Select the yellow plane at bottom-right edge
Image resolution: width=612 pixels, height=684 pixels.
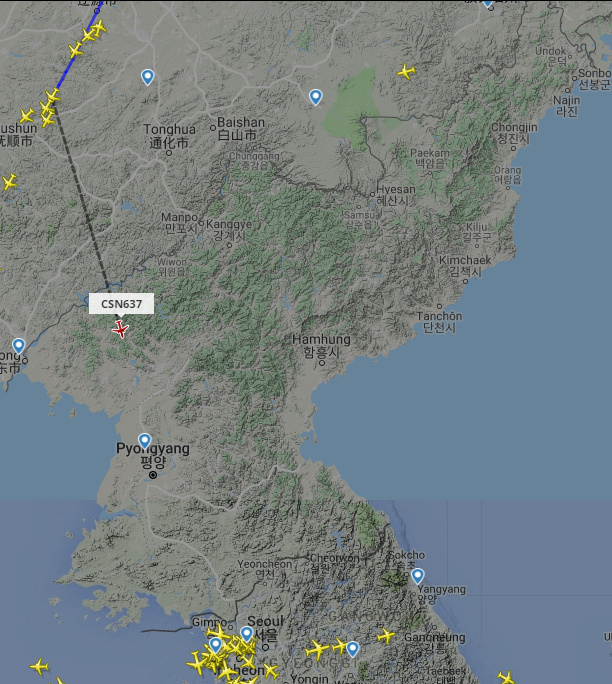tap(506, 677)
